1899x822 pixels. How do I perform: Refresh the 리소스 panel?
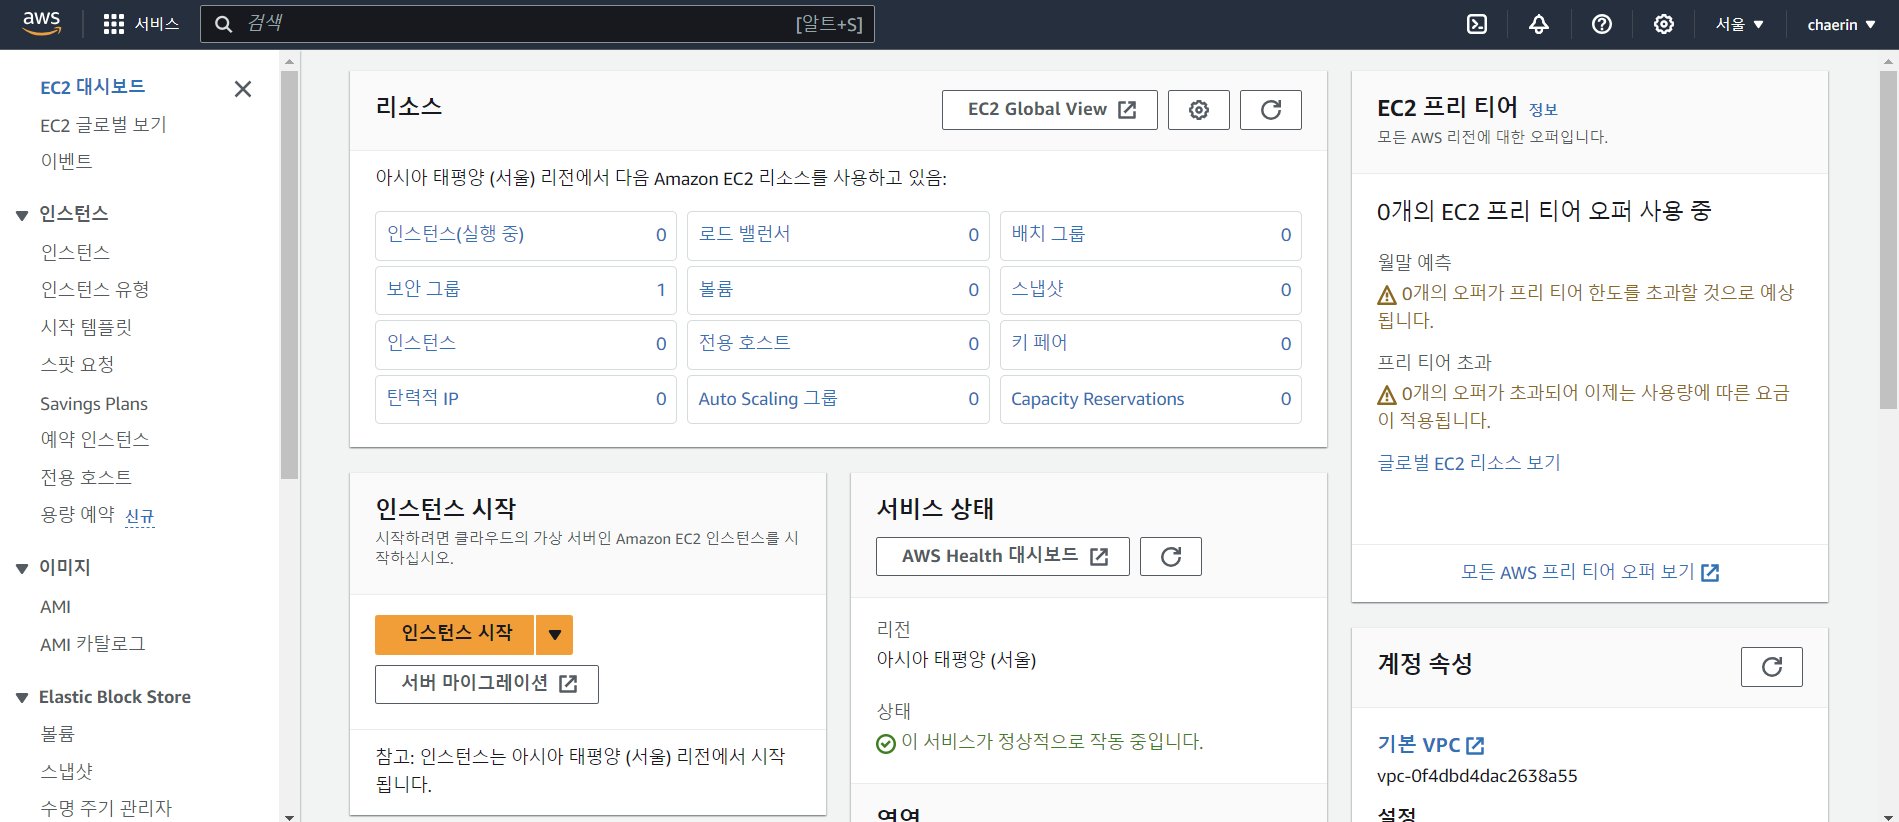(x=1271, y=110)
